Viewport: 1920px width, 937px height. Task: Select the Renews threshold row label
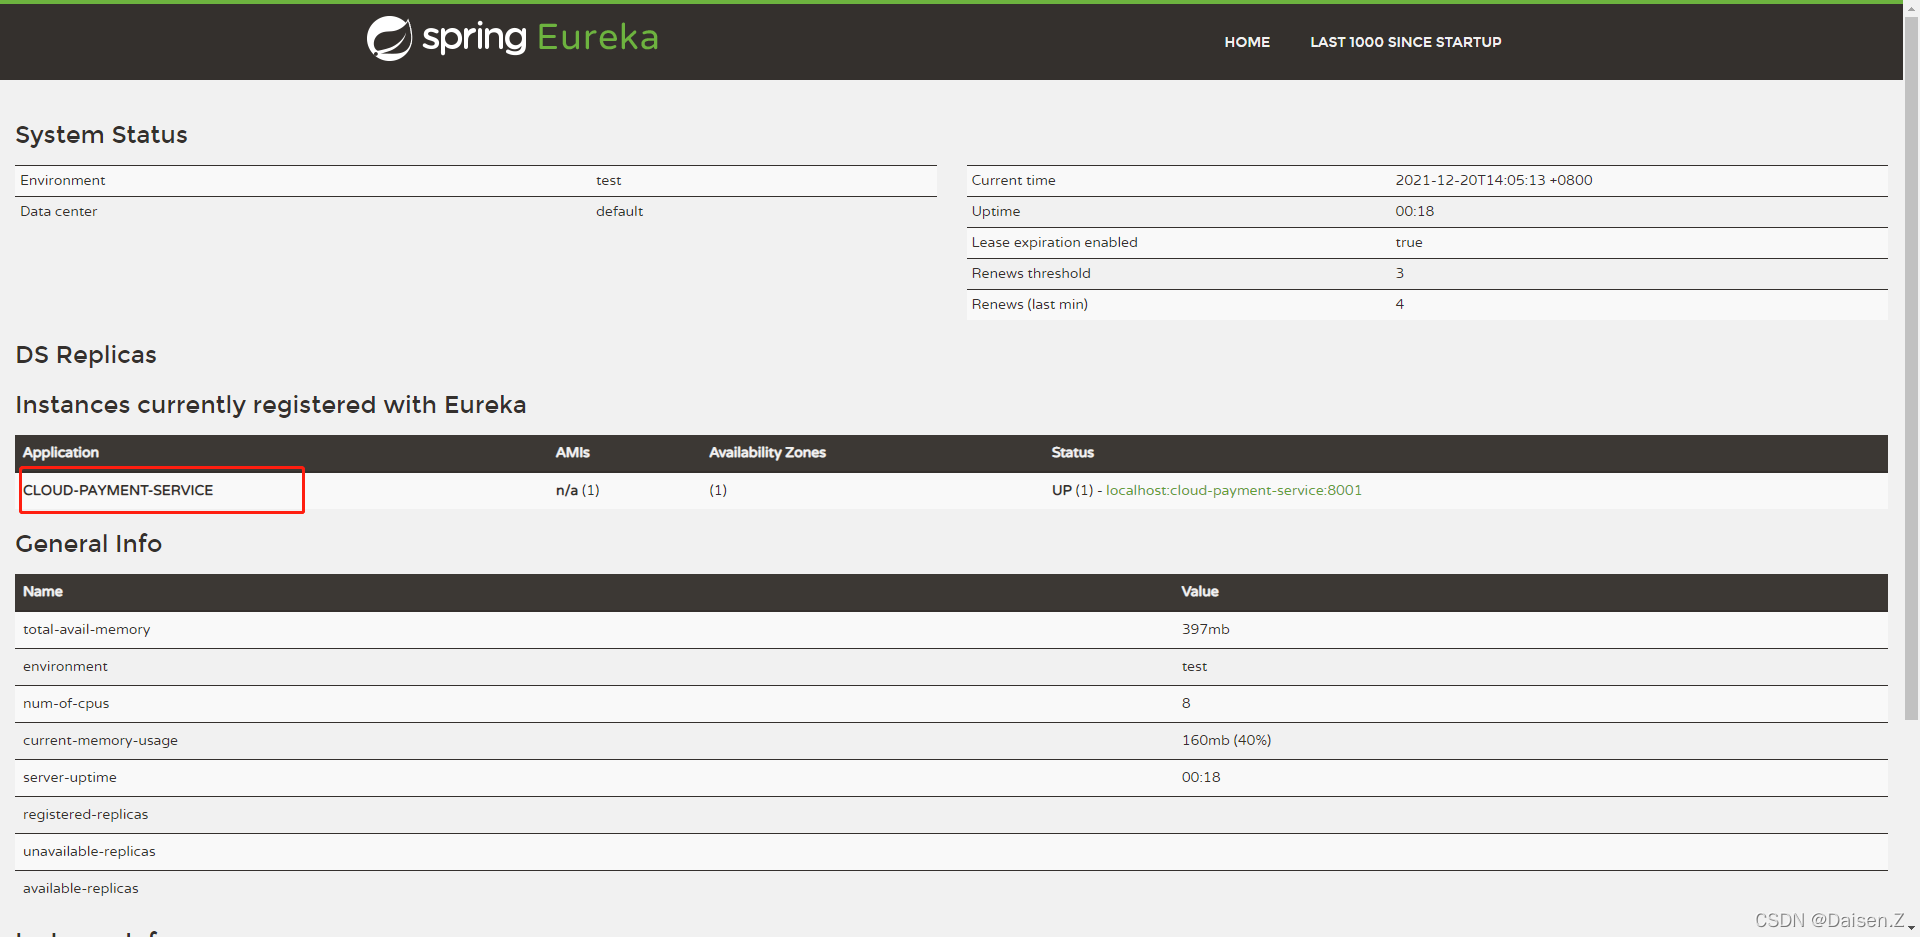pos(1031,273)
